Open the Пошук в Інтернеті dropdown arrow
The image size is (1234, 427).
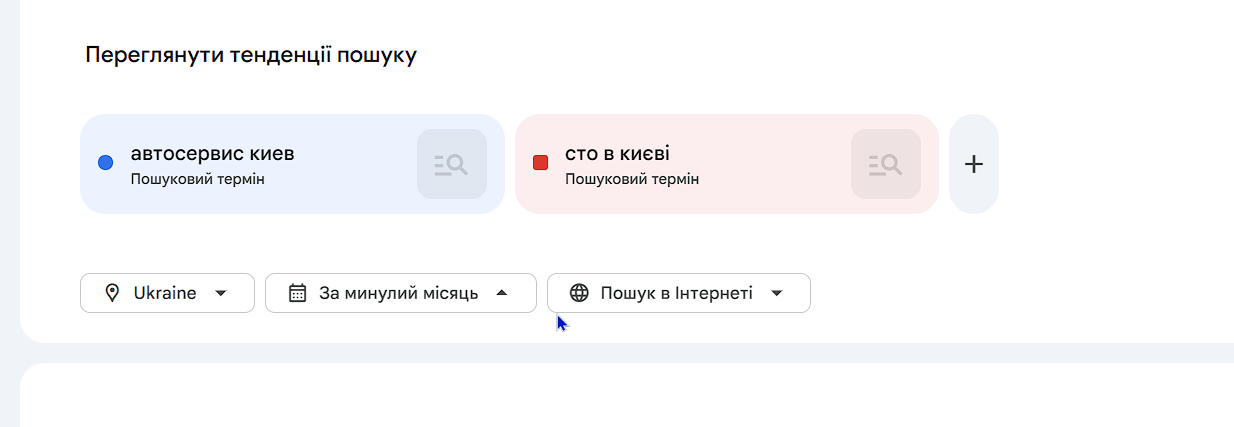click(x=776, y=293)
